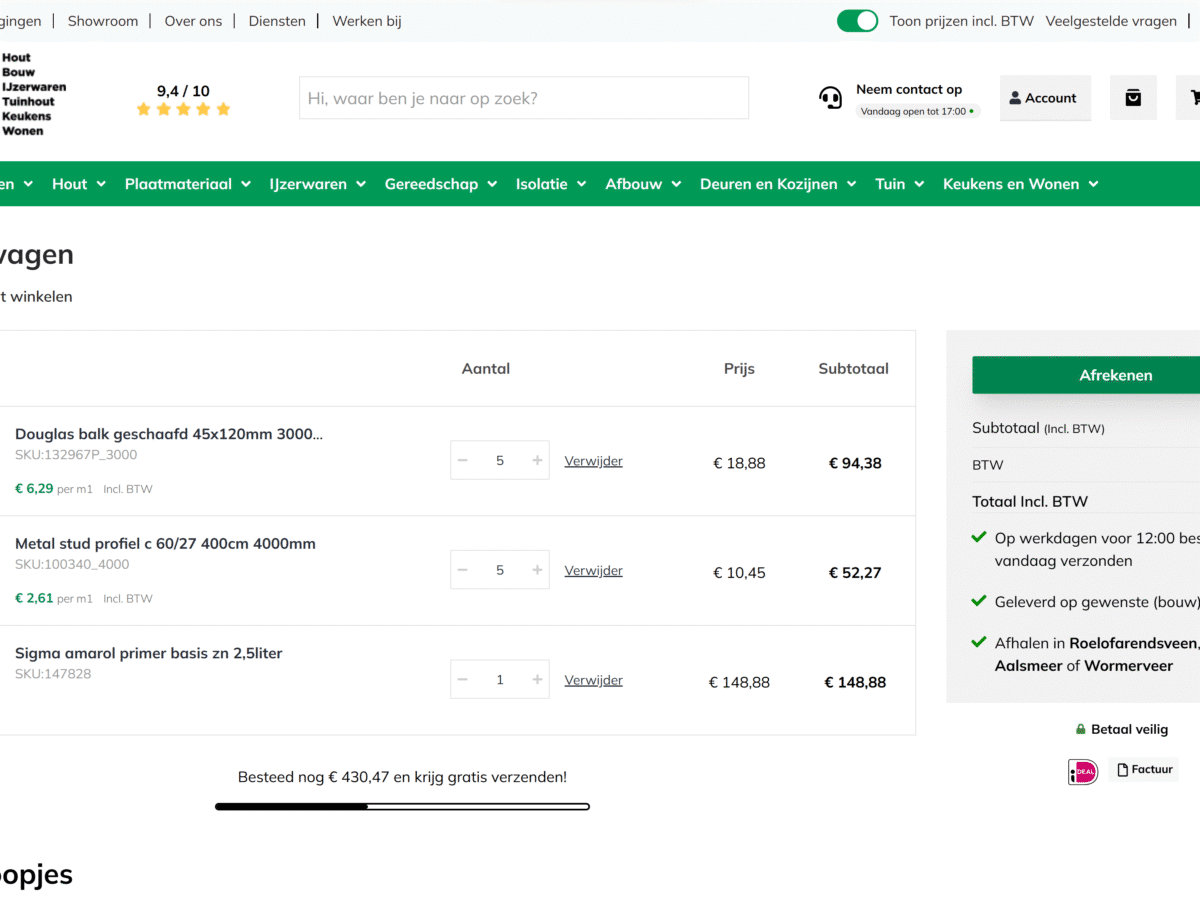Expand the Hout dropdown menu

(x=79, y=184)
